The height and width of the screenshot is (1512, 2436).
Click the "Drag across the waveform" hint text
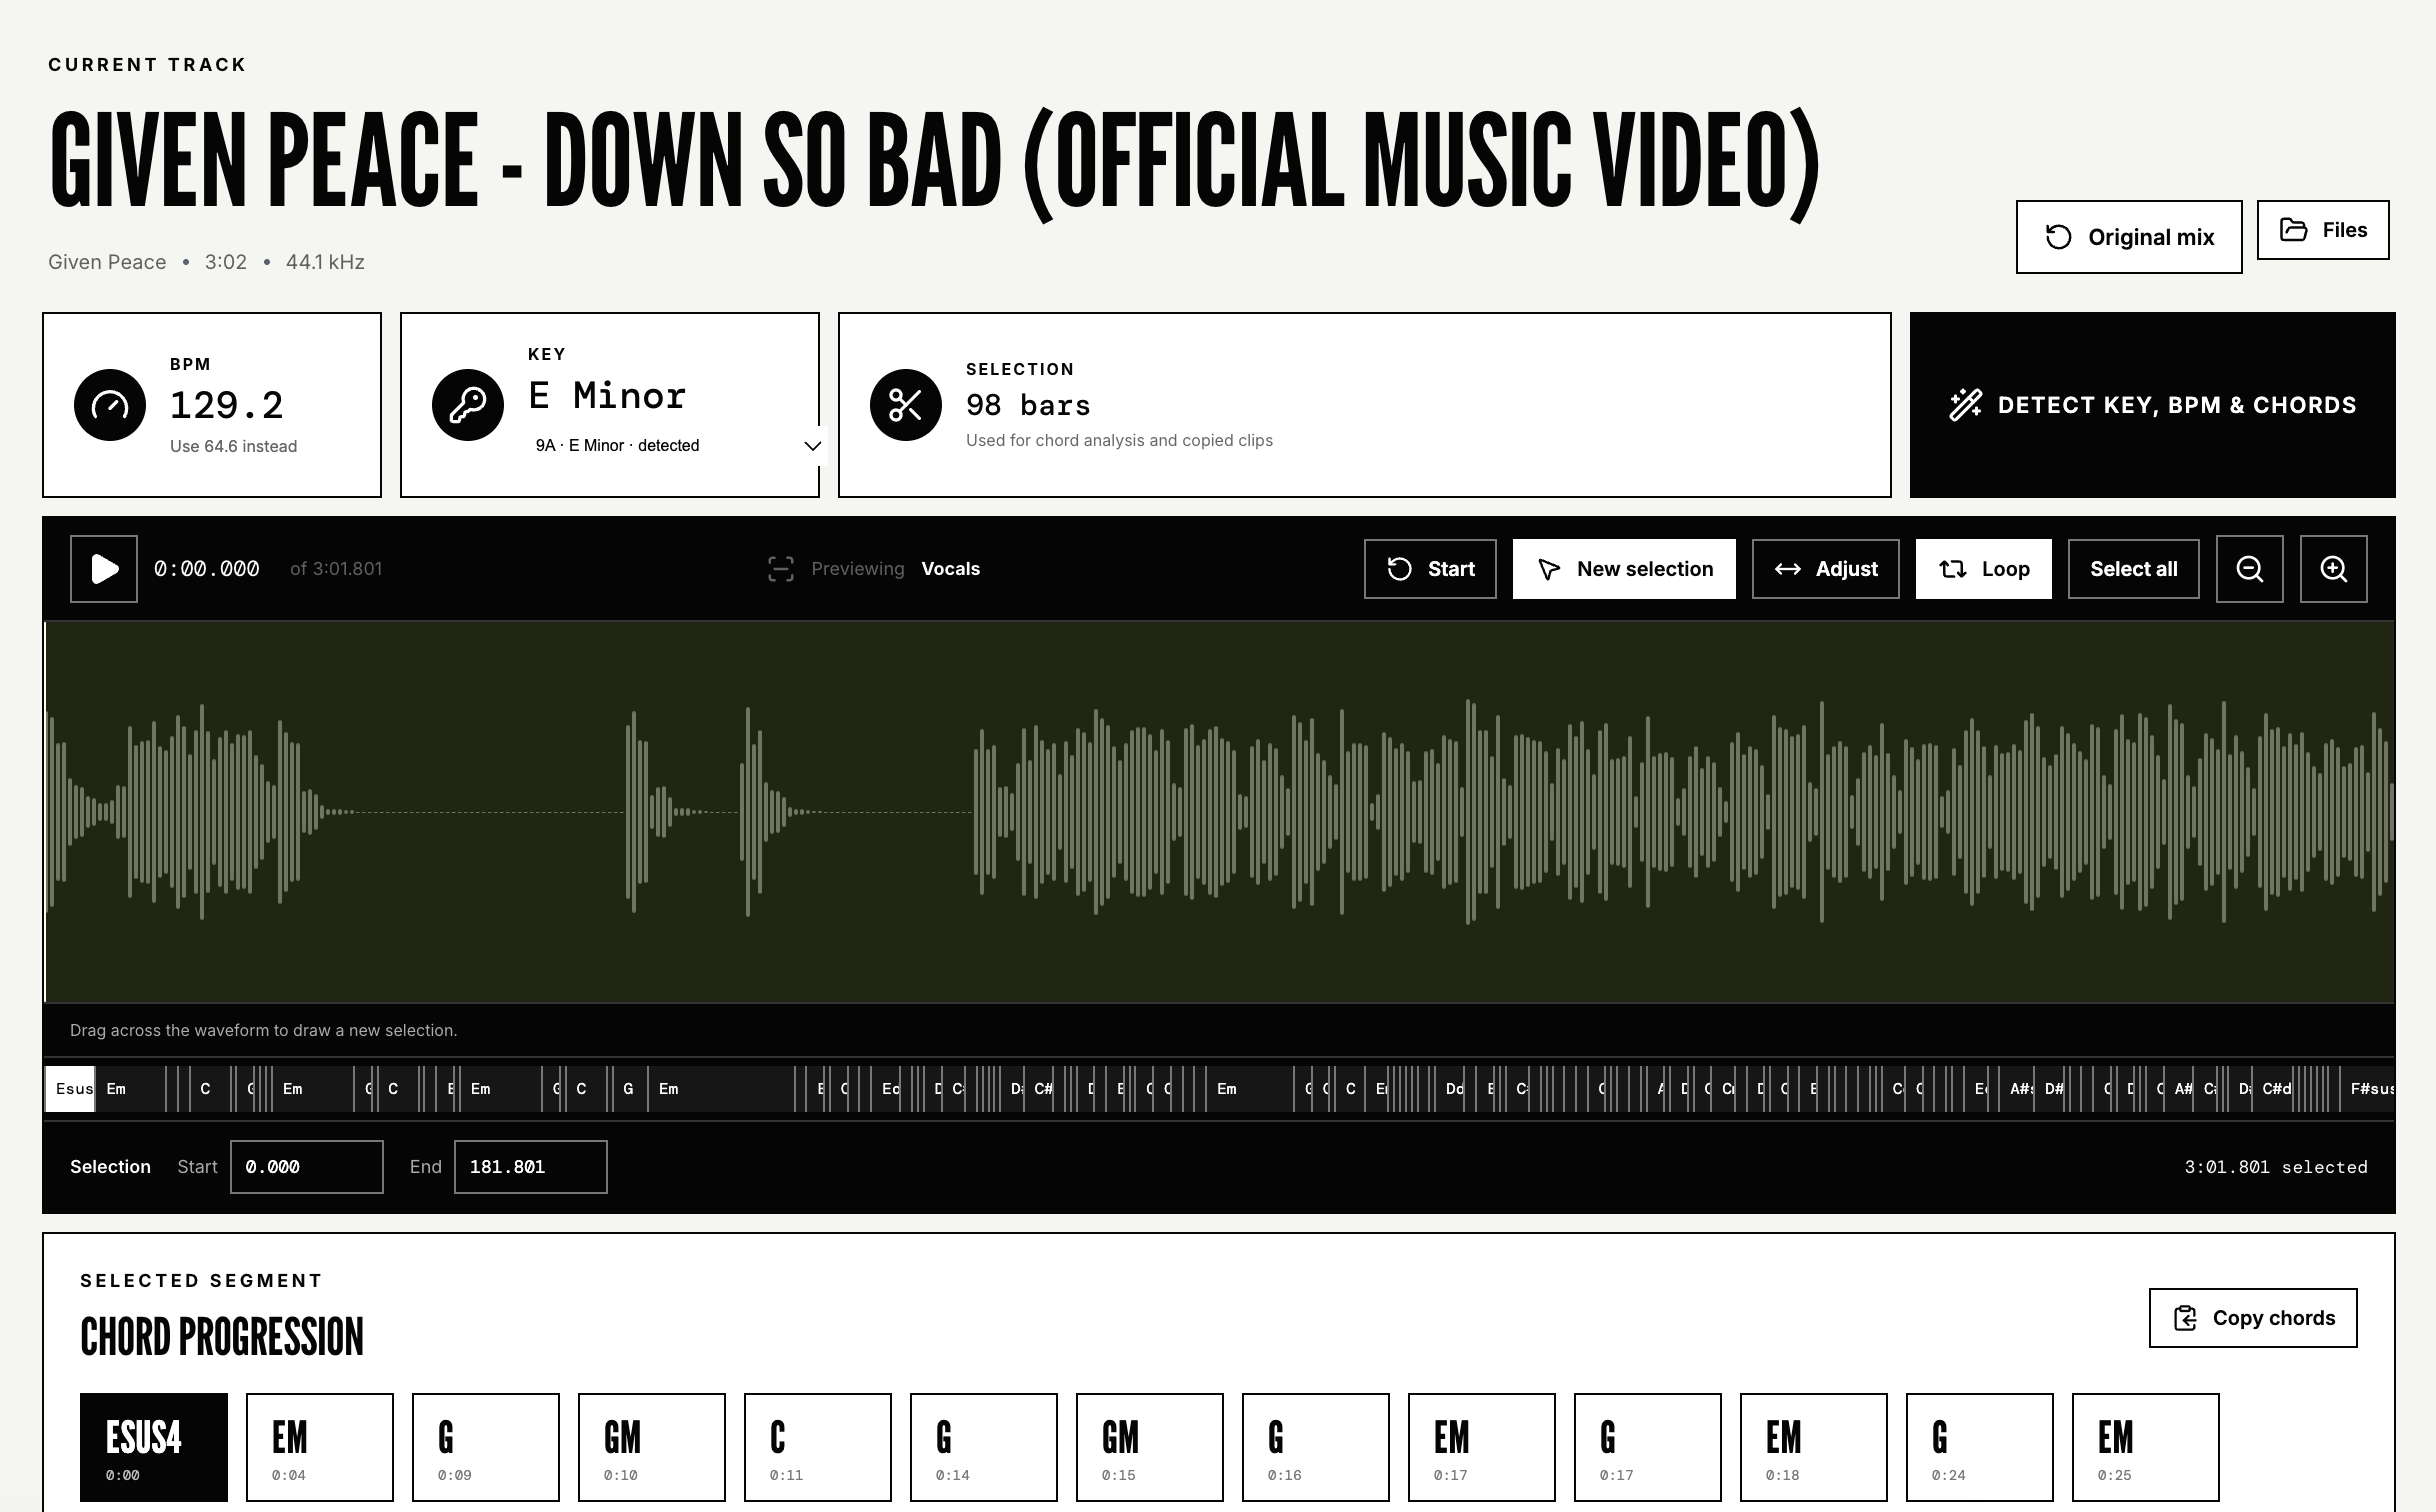(264, 1030)
